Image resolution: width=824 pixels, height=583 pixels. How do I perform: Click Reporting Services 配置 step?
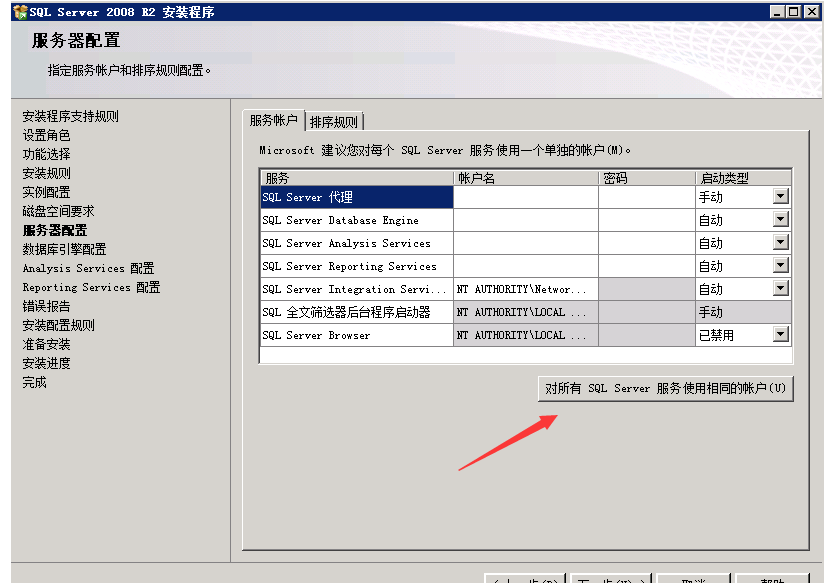pyautogui.click(x=91, y=287)
